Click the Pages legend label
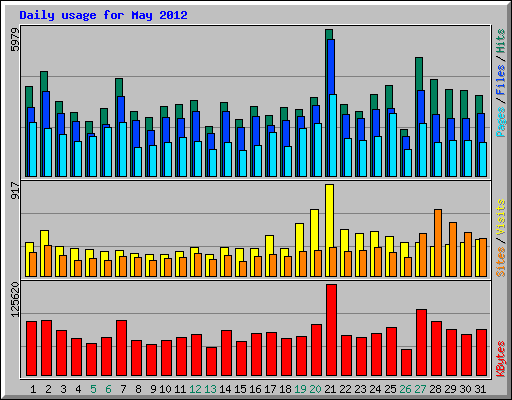Screen dimensions: 512x400 pos(501,122)
